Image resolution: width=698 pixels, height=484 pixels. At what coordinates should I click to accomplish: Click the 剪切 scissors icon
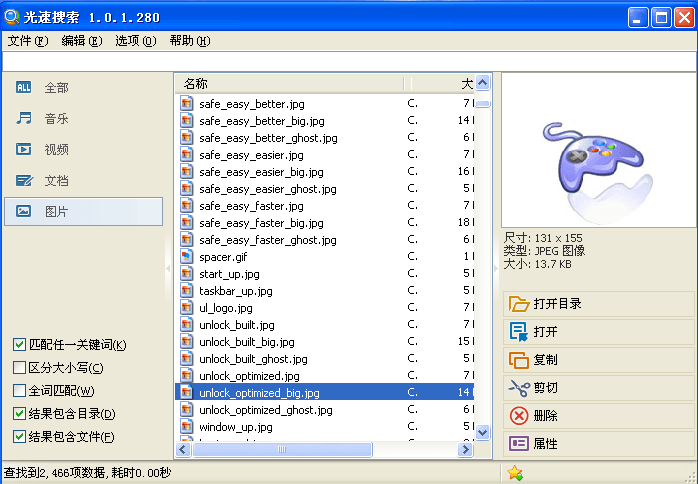click(x=518, y=388)
